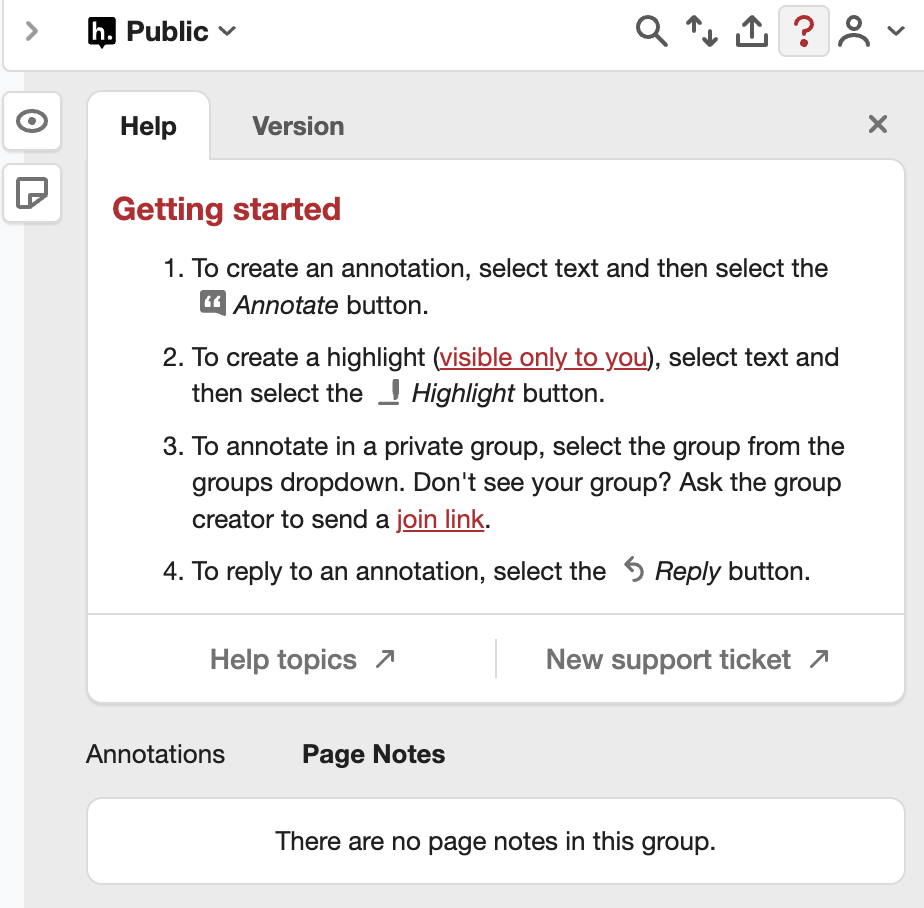Click the search magnifier icon
This screenshot has height=908, width=924.
click(x=651, y=32)
